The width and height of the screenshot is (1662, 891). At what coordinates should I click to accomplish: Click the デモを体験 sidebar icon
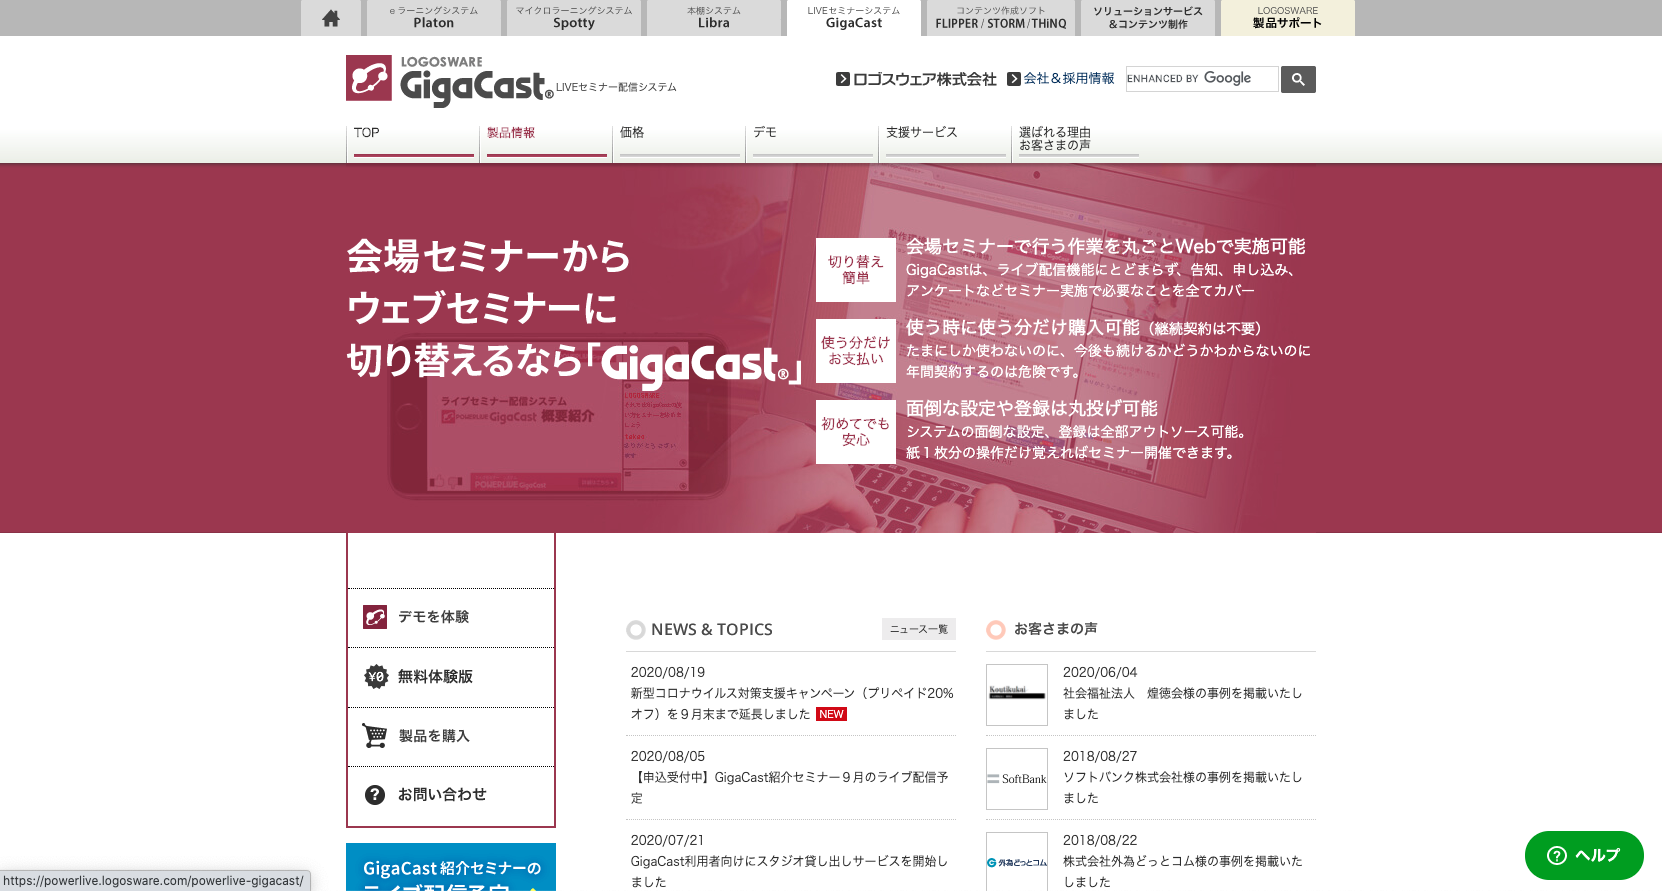pyautogui.click(x=375, y=617)
